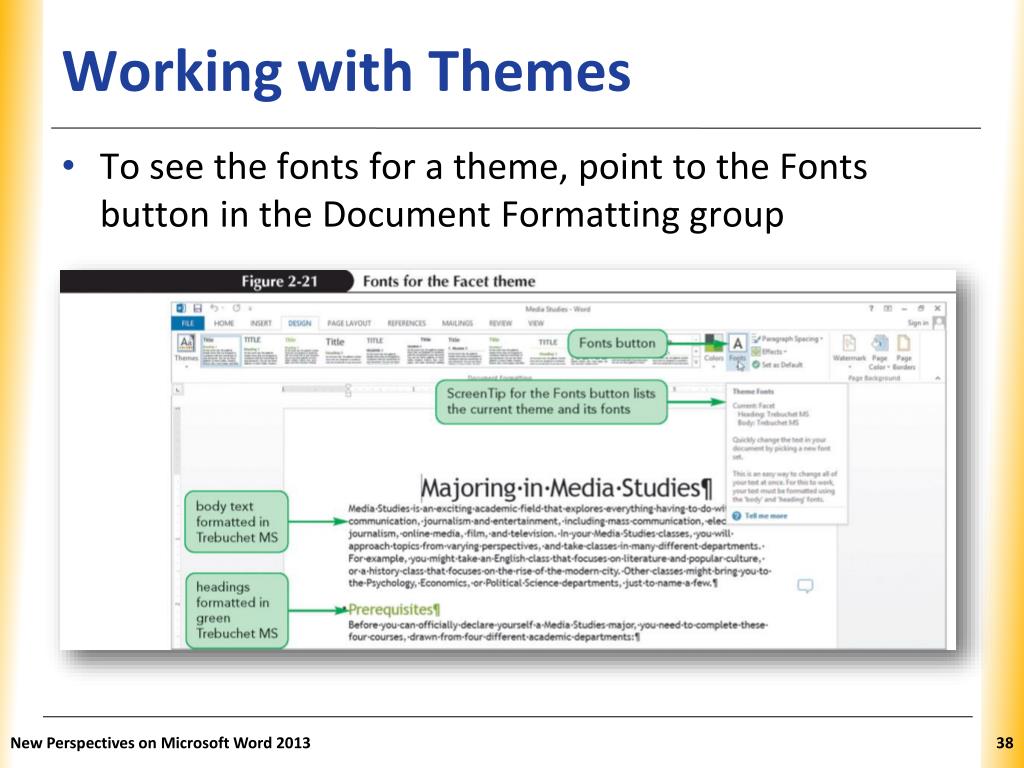Switch to the MAILINGS tab
Viewport: 1024px width, 768px height.
pyautogui.click(x=457, y=323)
